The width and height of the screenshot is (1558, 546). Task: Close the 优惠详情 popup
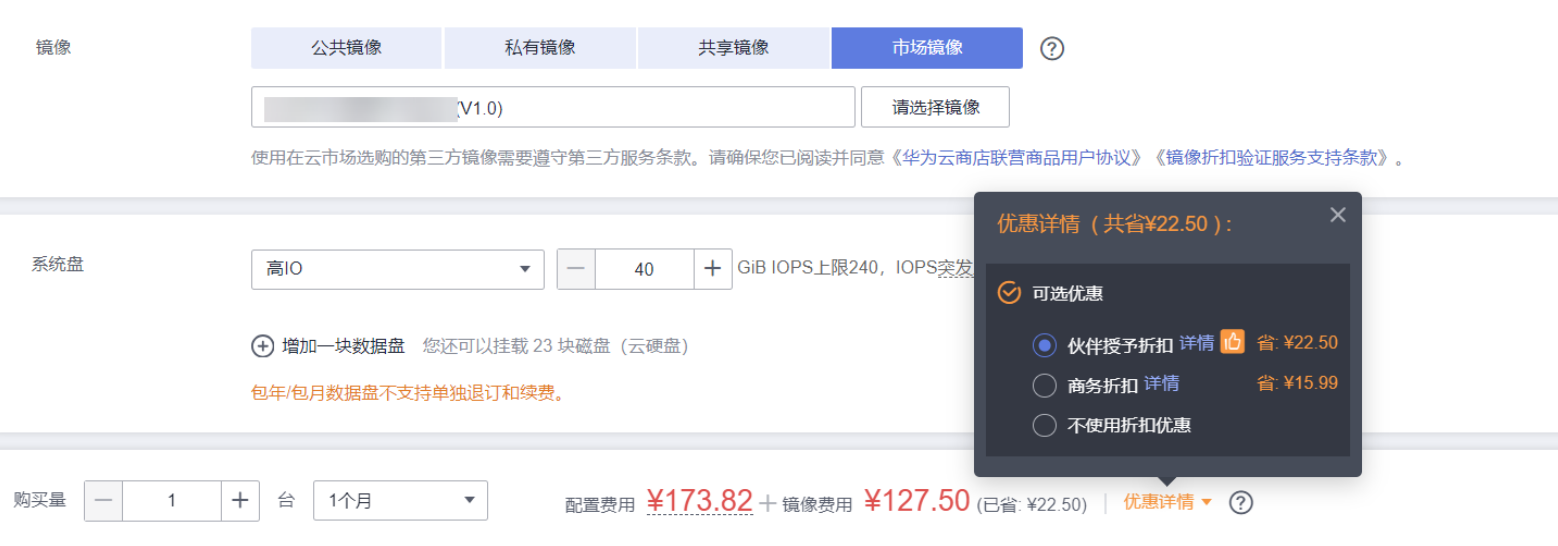point(1338,215)
